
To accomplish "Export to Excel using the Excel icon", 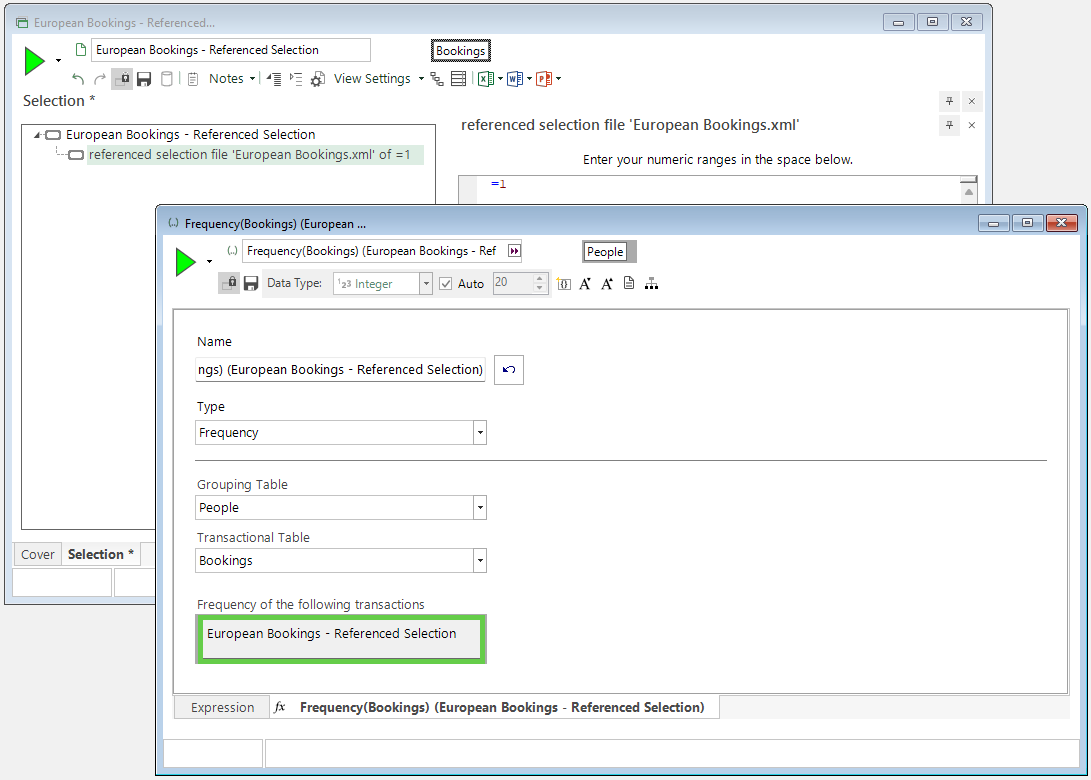I will pyautogui.click(x=486, y=79).
